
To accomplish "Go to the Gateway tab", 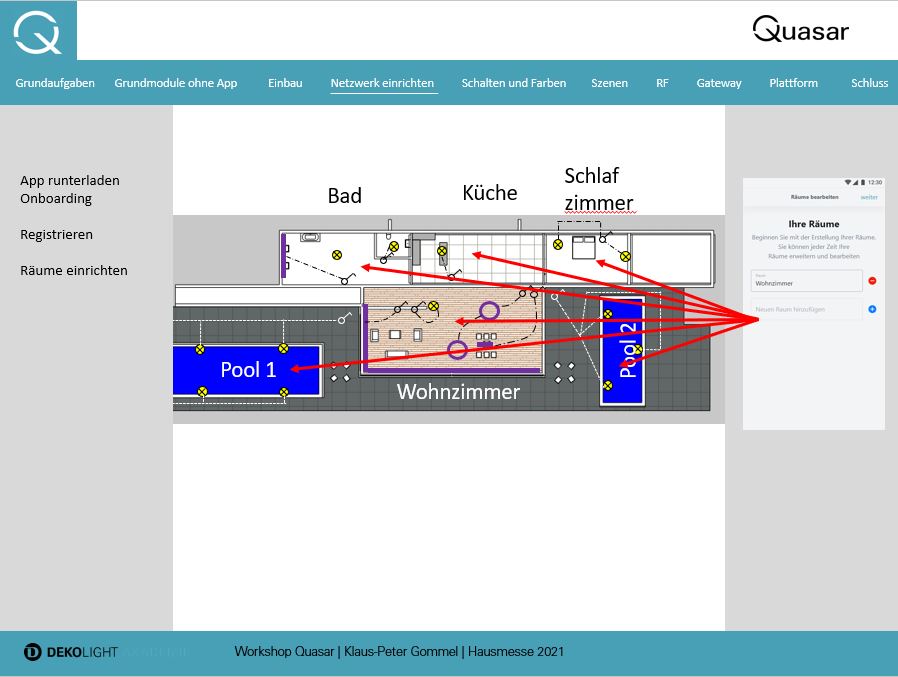I will point(719,83).
